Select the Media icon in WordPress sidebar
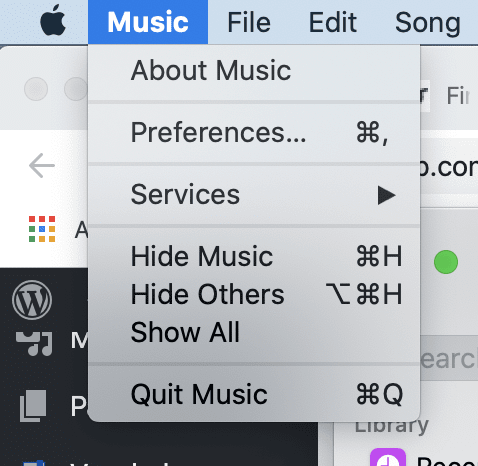Image resolution: width=478 pixels, height=466 pixels. (x=34, y=343)
